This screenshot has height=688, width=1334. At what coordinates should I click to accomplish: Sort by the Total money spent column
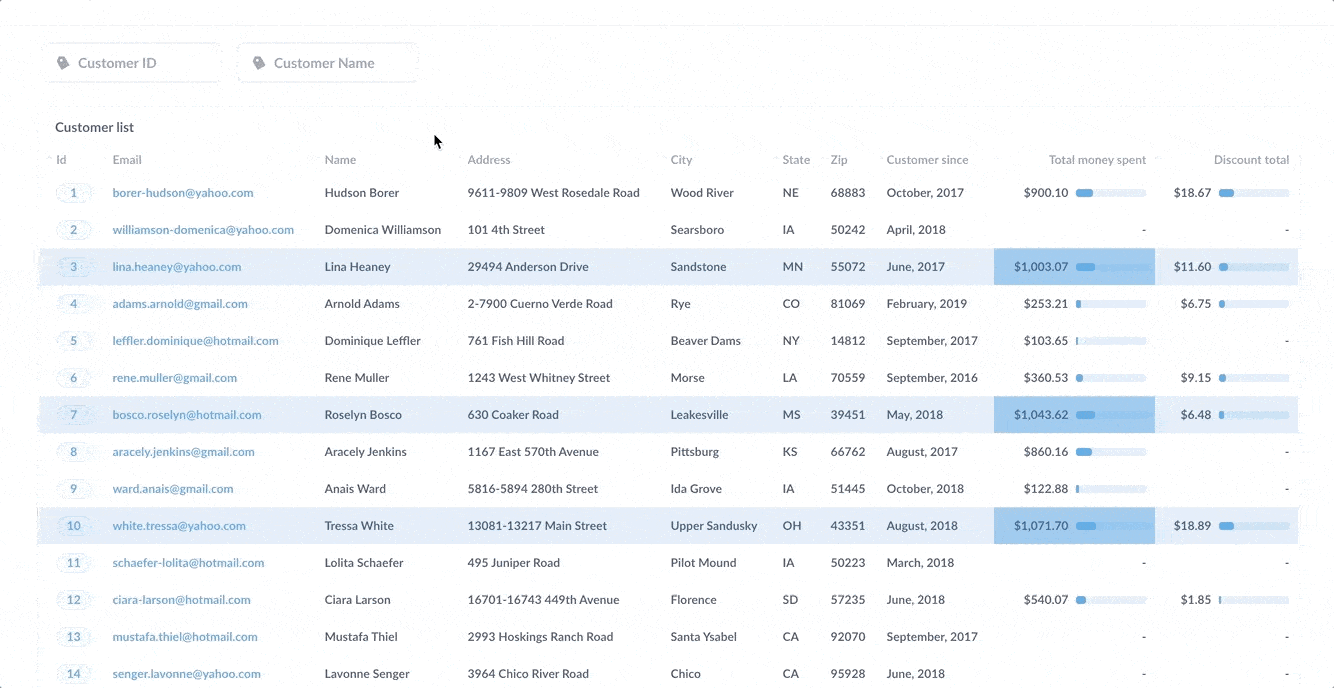(x=1097, y=159)
